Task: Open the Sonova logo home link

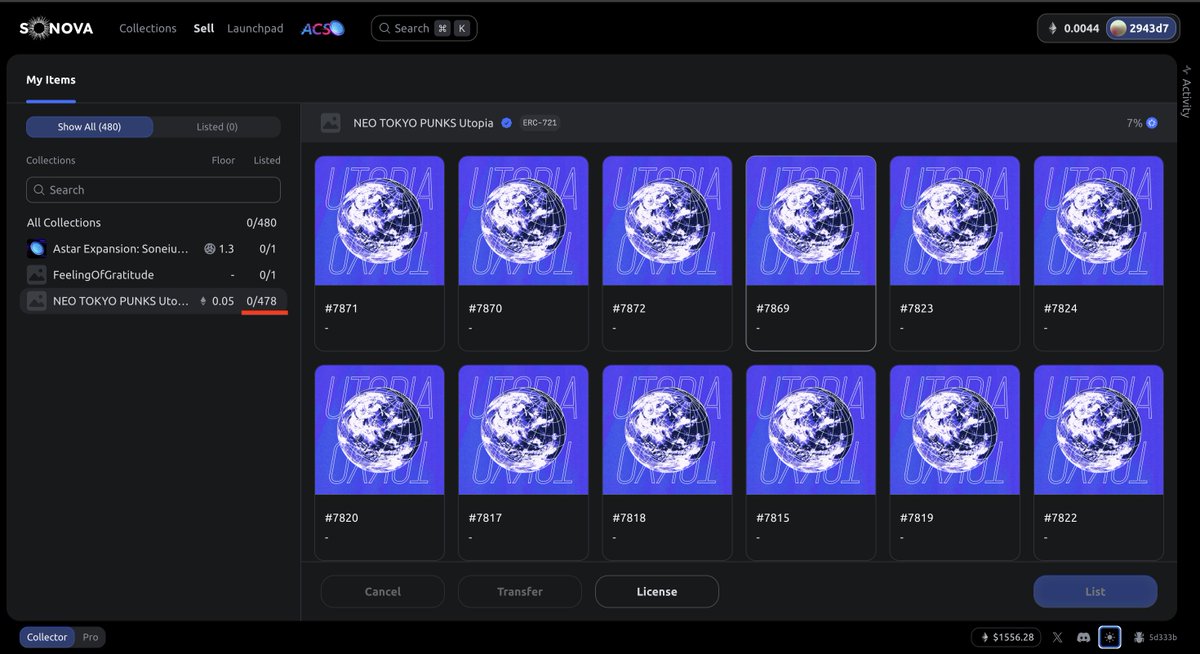Action: (x=57, y=28)
